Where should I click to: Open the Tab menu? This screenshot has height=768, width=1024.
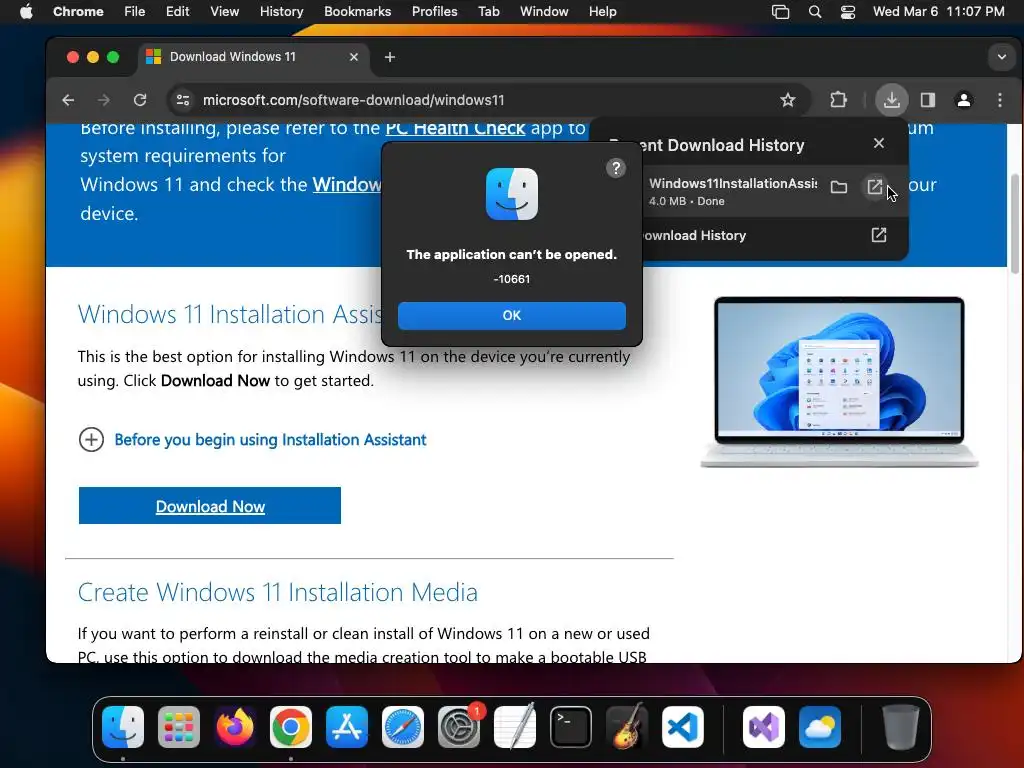point(488,11)
